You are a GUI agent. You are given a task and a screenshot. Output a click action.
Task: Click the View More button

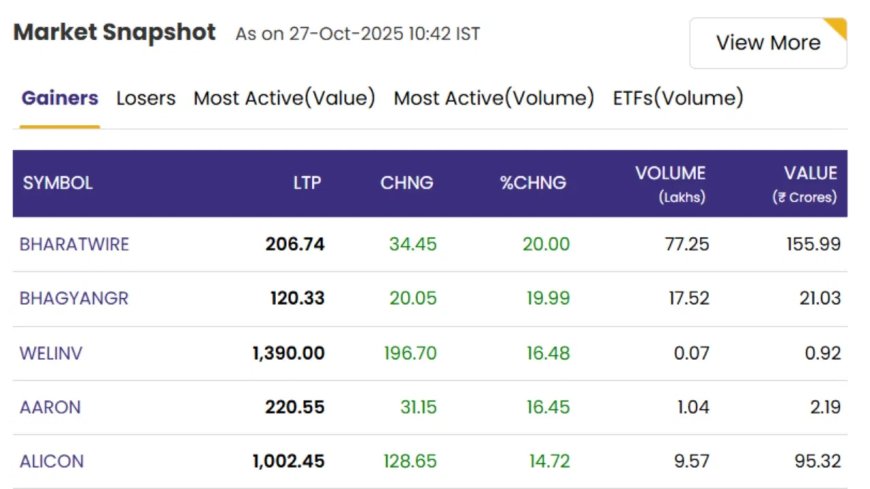coord(767,43)
